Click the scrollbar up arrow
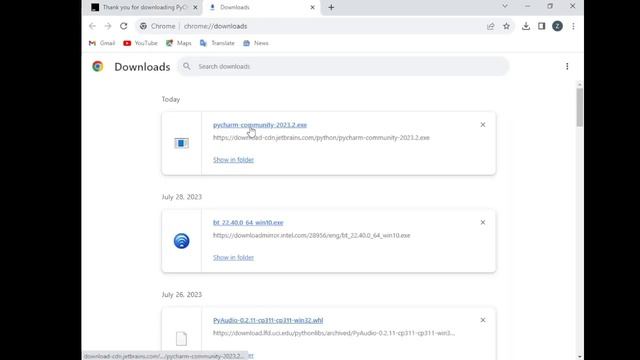640x360 pixels. click(x=580, y=84)
